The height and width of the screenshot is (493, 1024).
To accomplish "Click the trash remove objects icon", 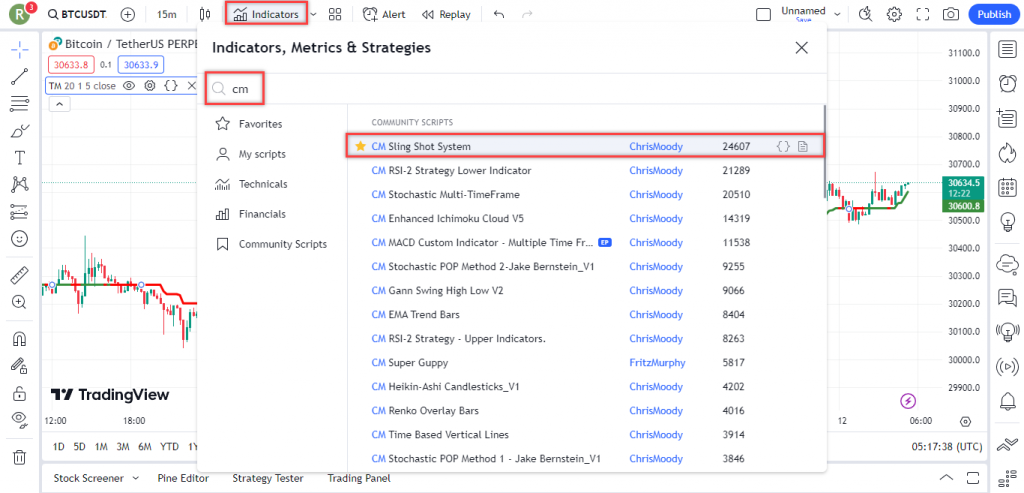I will tap(20, 456).
